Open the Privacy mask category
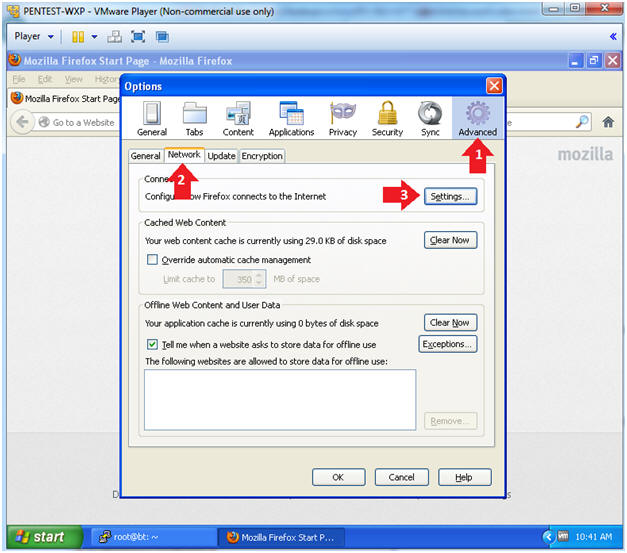This screenshot has width=627, height=553. tap(343, 119)
